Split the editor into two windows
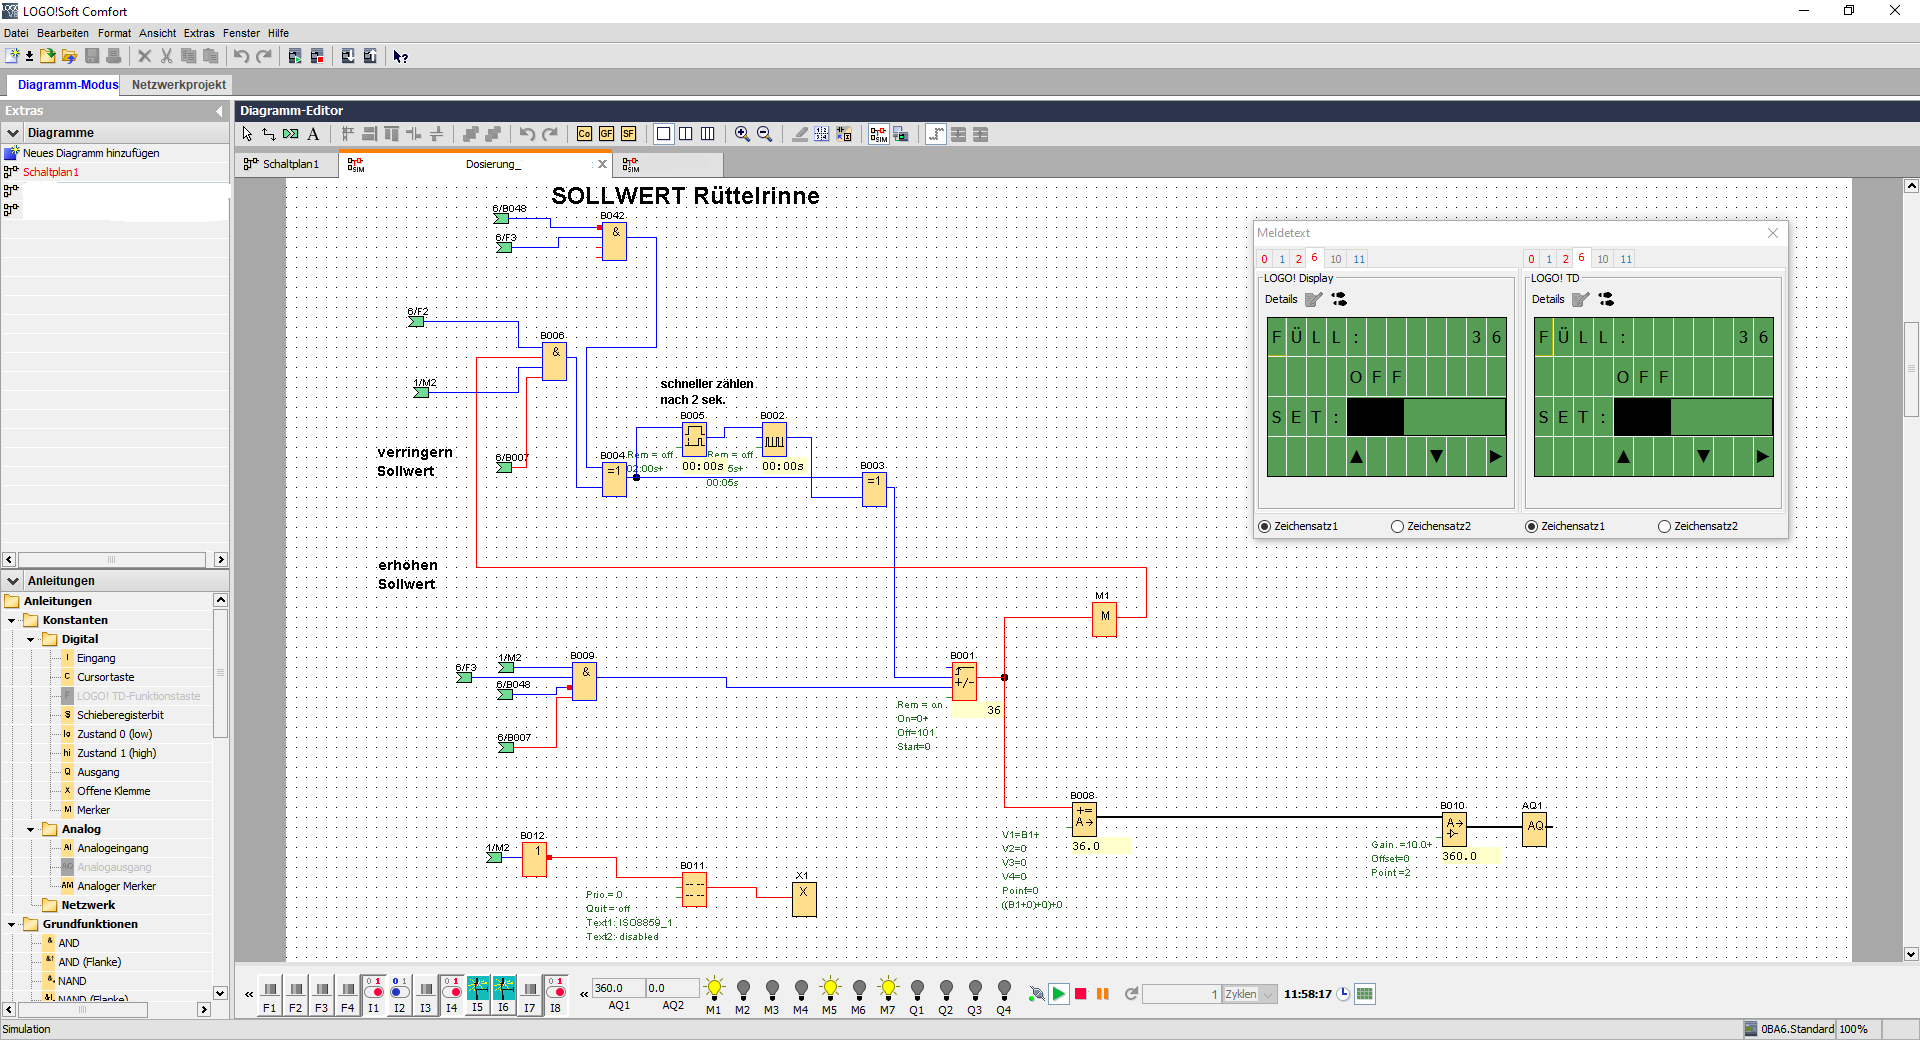 686,134
